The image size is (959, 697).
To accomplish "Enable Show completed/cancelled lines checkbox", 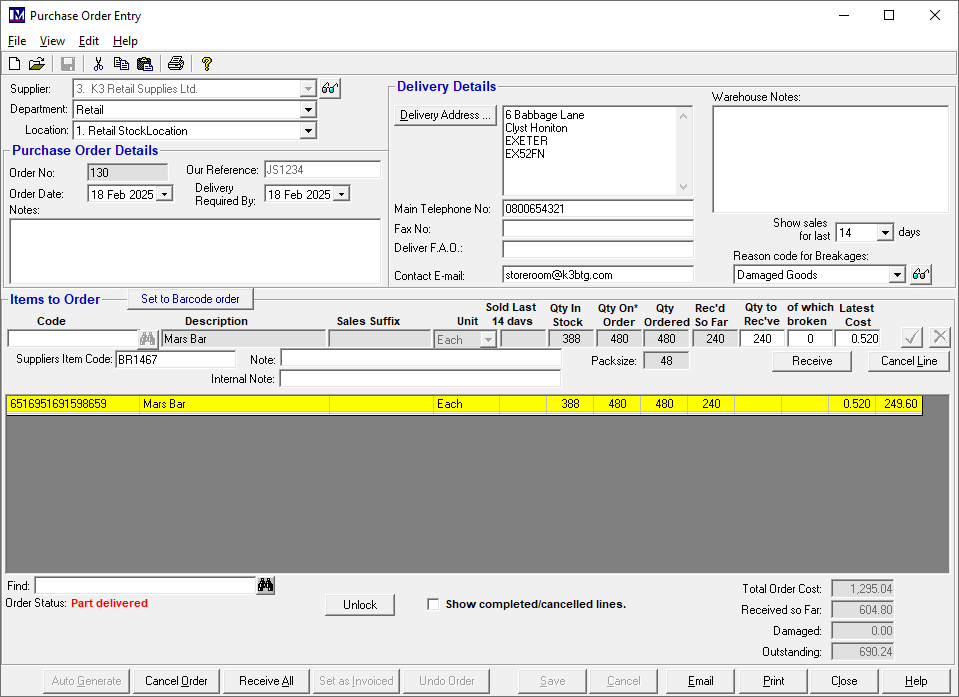I will click(433, 604).
